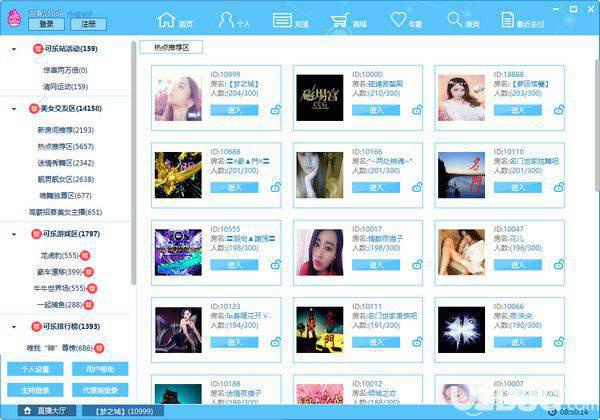The height and width of the screenshot is (420, 600).
Task: Select sidebar item with count (686)
Action: click(x=59, y=348)
